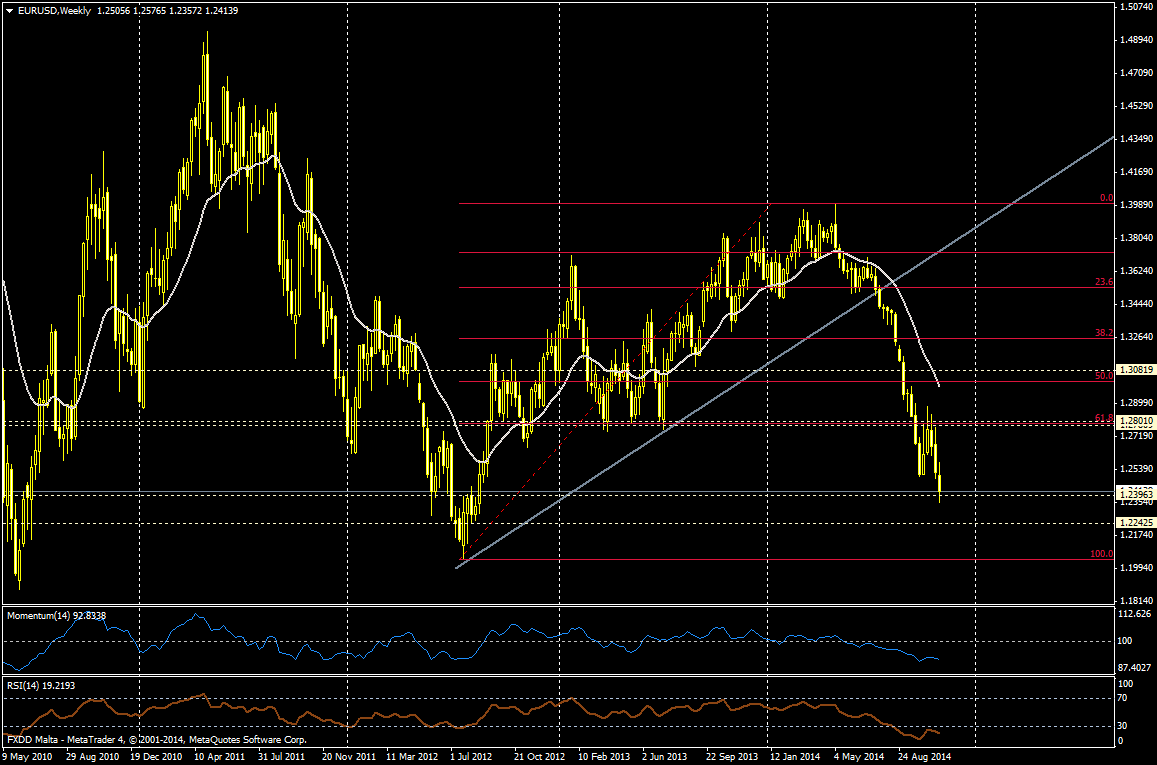Select the Fibonacci 61.8 retracement label
This screenshot has width=1157, height=765.
pos(1104,418)
